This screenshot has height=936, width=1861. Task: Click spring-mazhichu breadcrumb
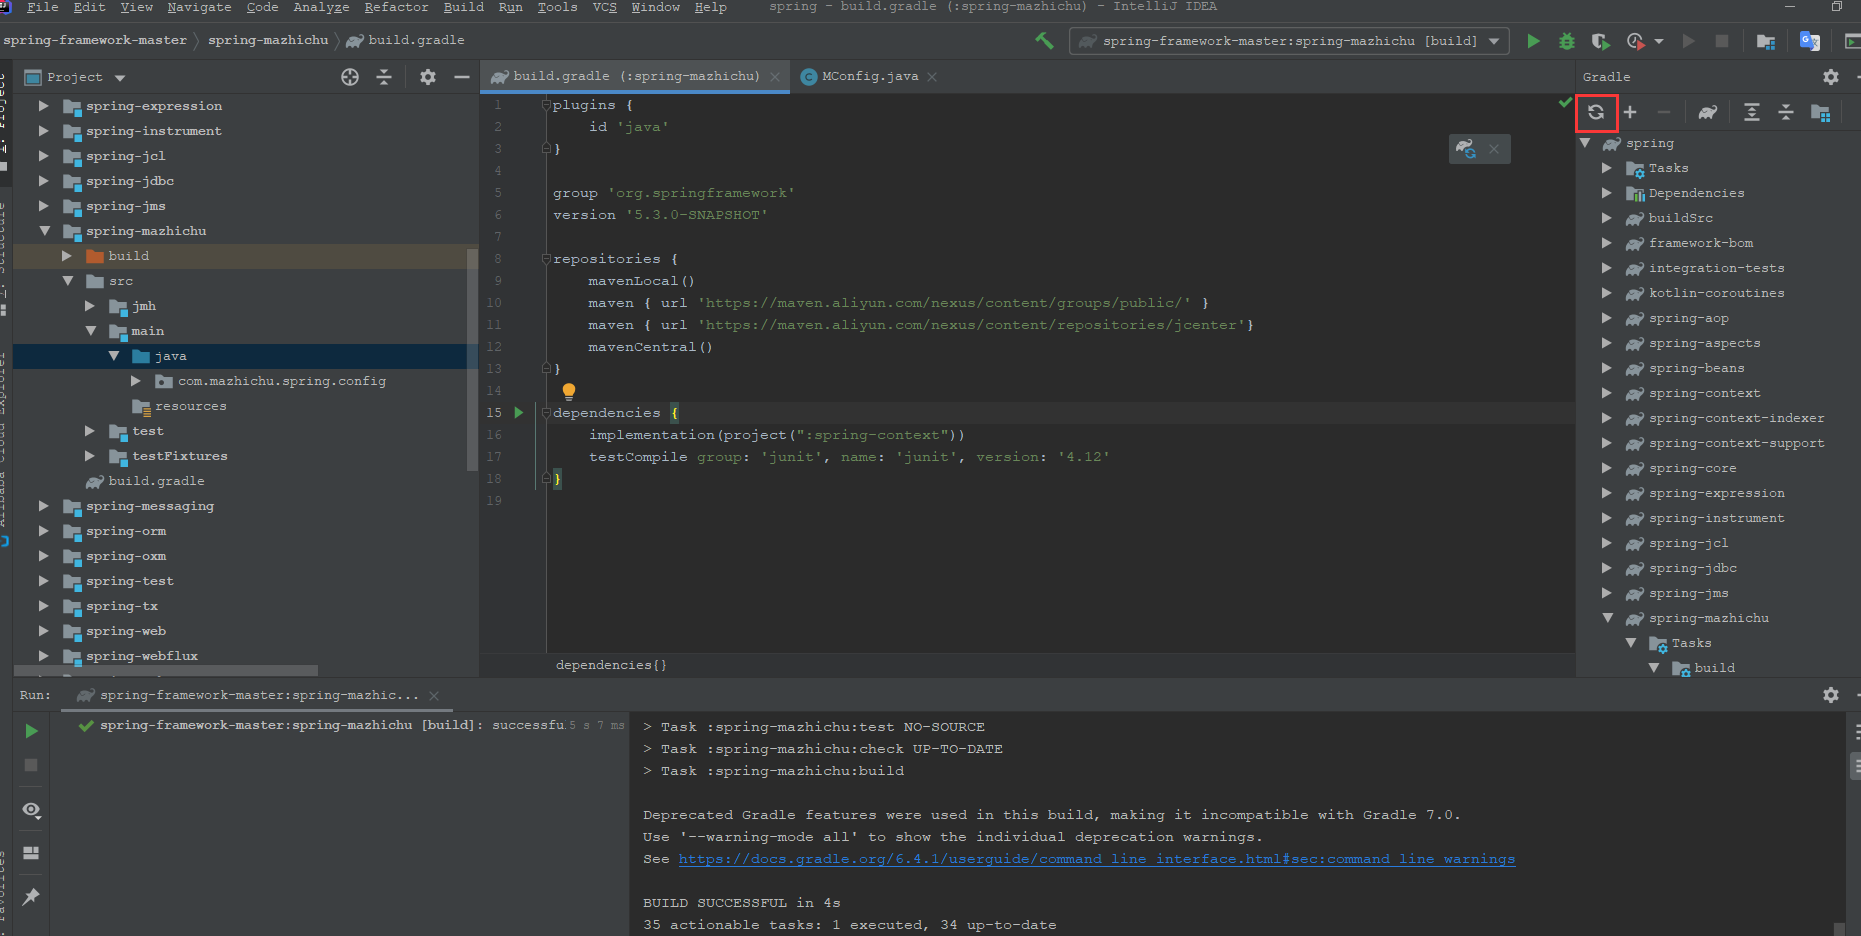tap(268, 40)
